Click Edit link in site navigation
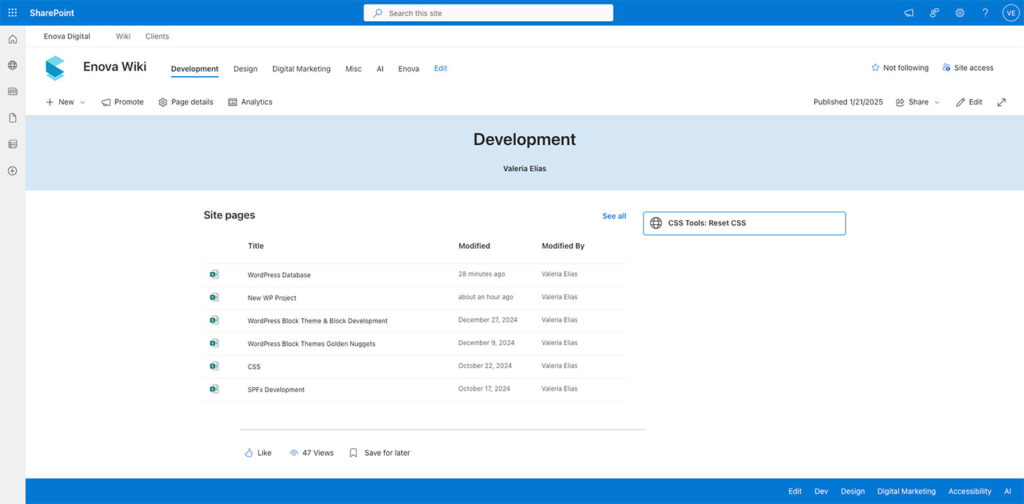Image resolution: width=1024 pixels, height=504 pixels. (441, 69)
